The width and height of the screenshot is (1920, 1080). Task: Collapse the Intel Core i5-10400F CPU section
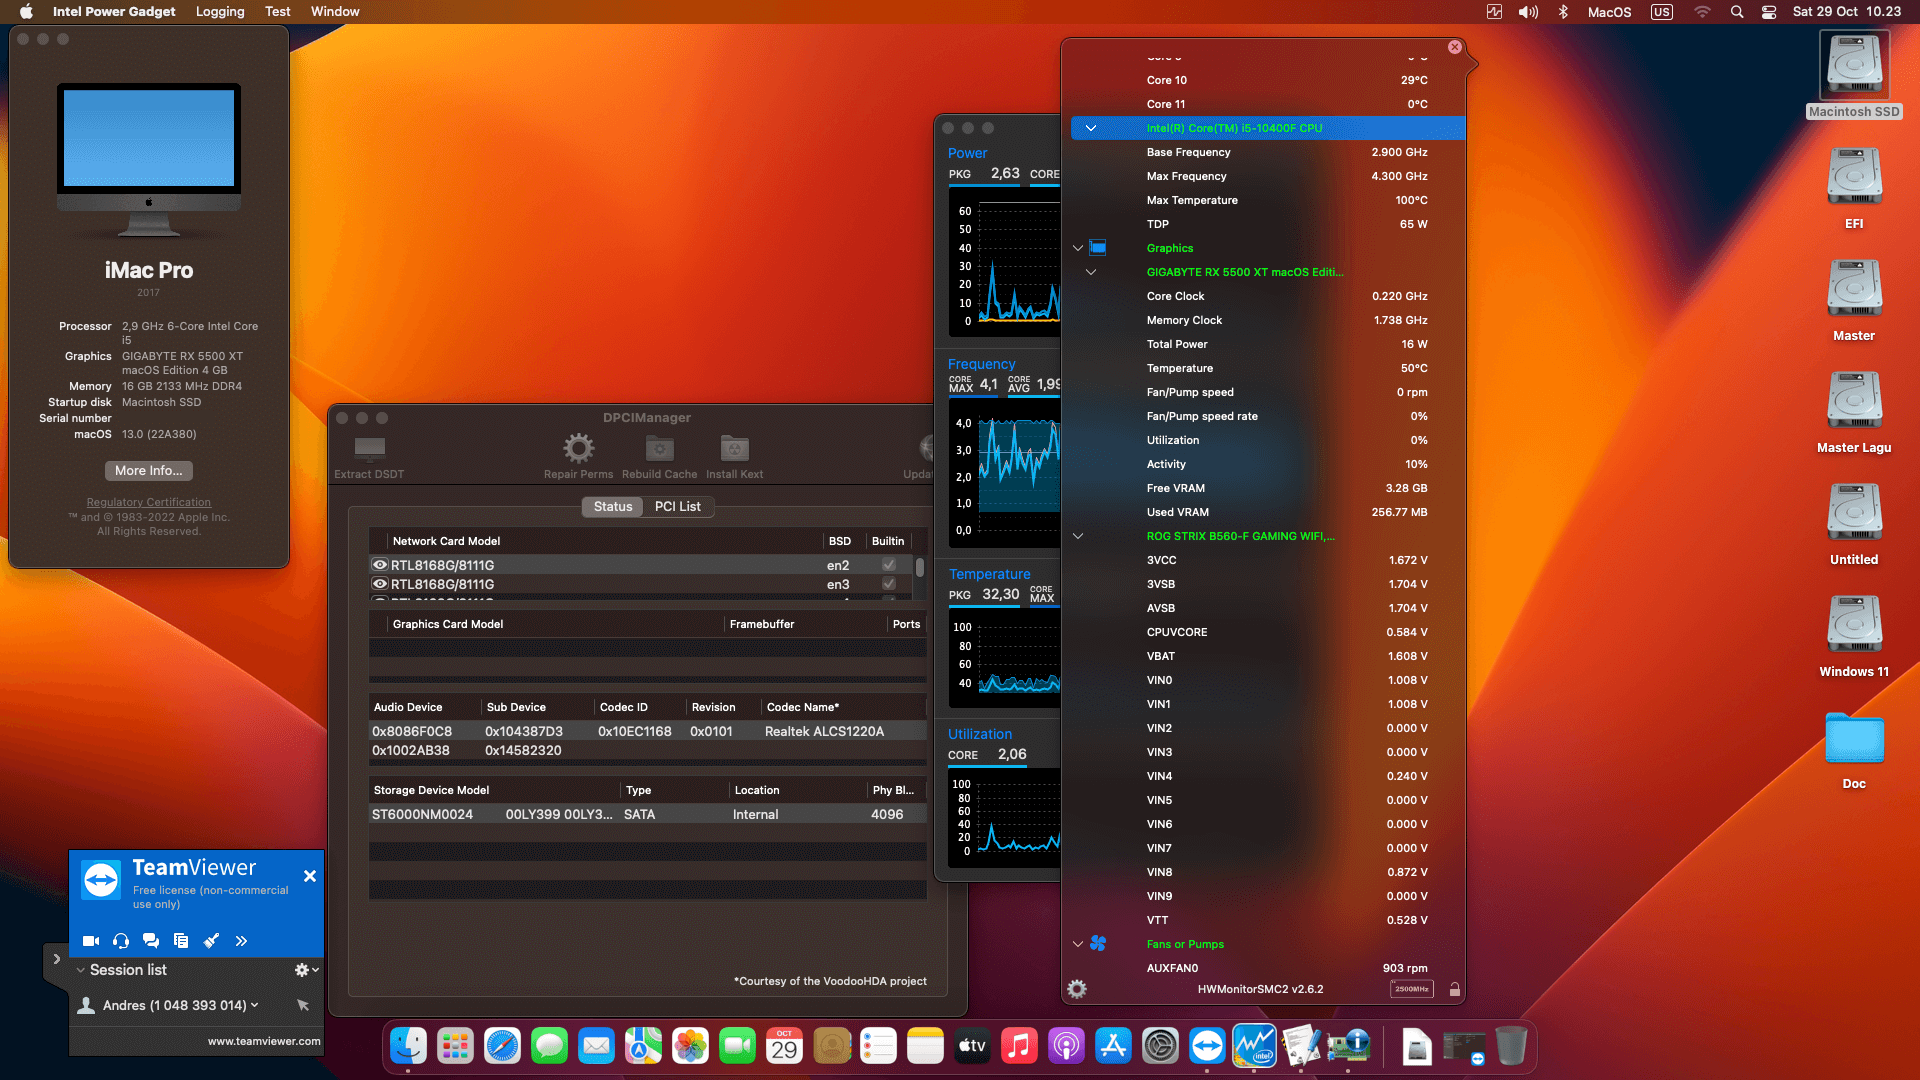[x=1091, y=128]
